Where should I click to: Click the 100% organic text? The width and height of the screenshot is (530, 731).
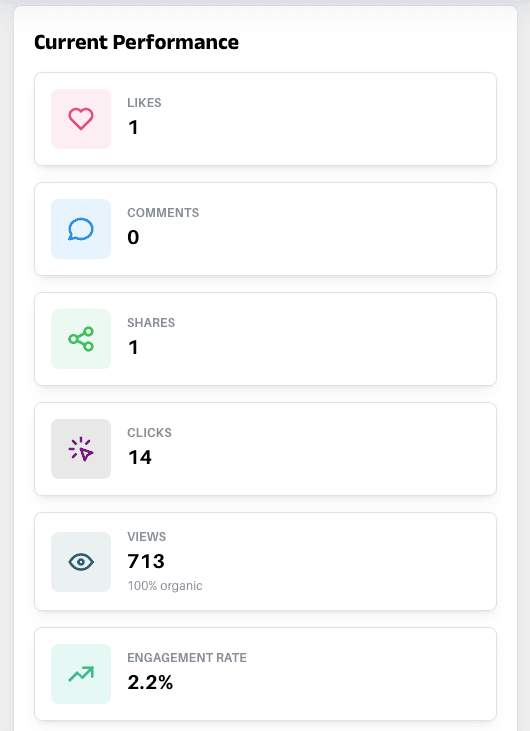pyautogui.click(x=165, y=586)
